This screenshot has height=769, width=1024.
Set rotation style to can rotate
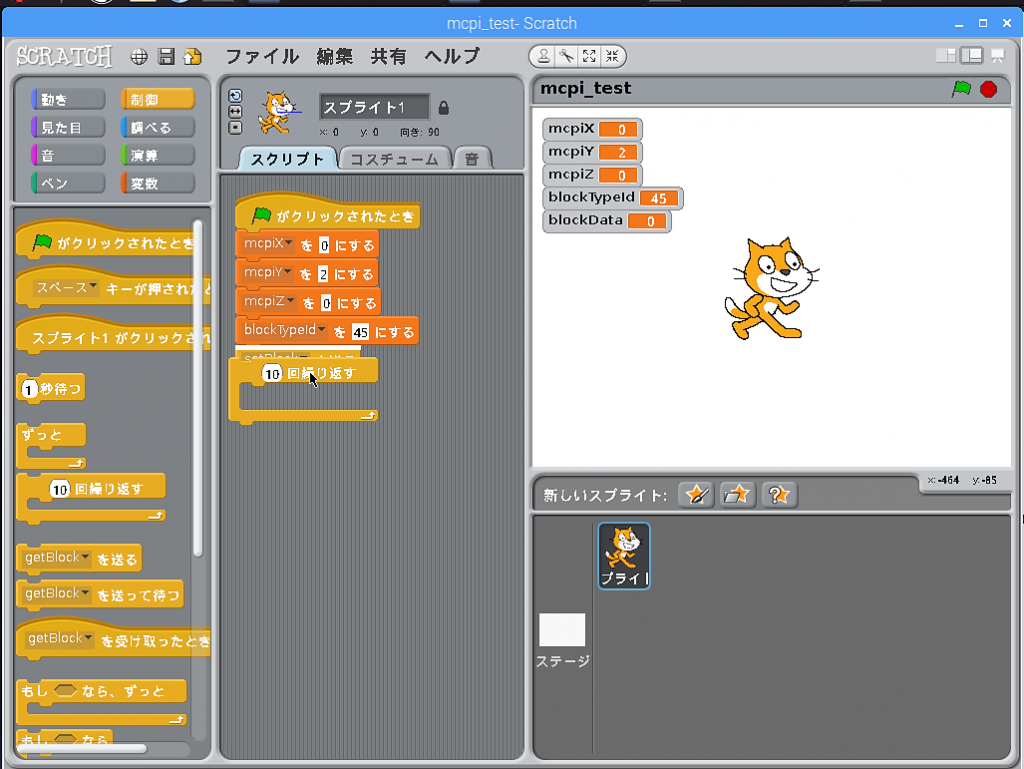coord(235,96)
